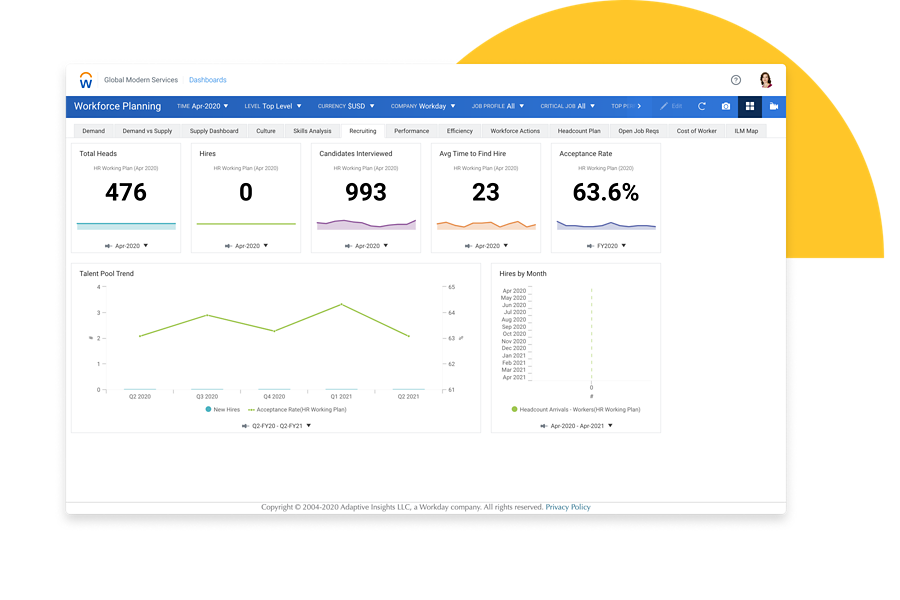This screenshot has width=900, height=600.
Task: Go to Dashboards breadcrumb link
Action: 207,80
